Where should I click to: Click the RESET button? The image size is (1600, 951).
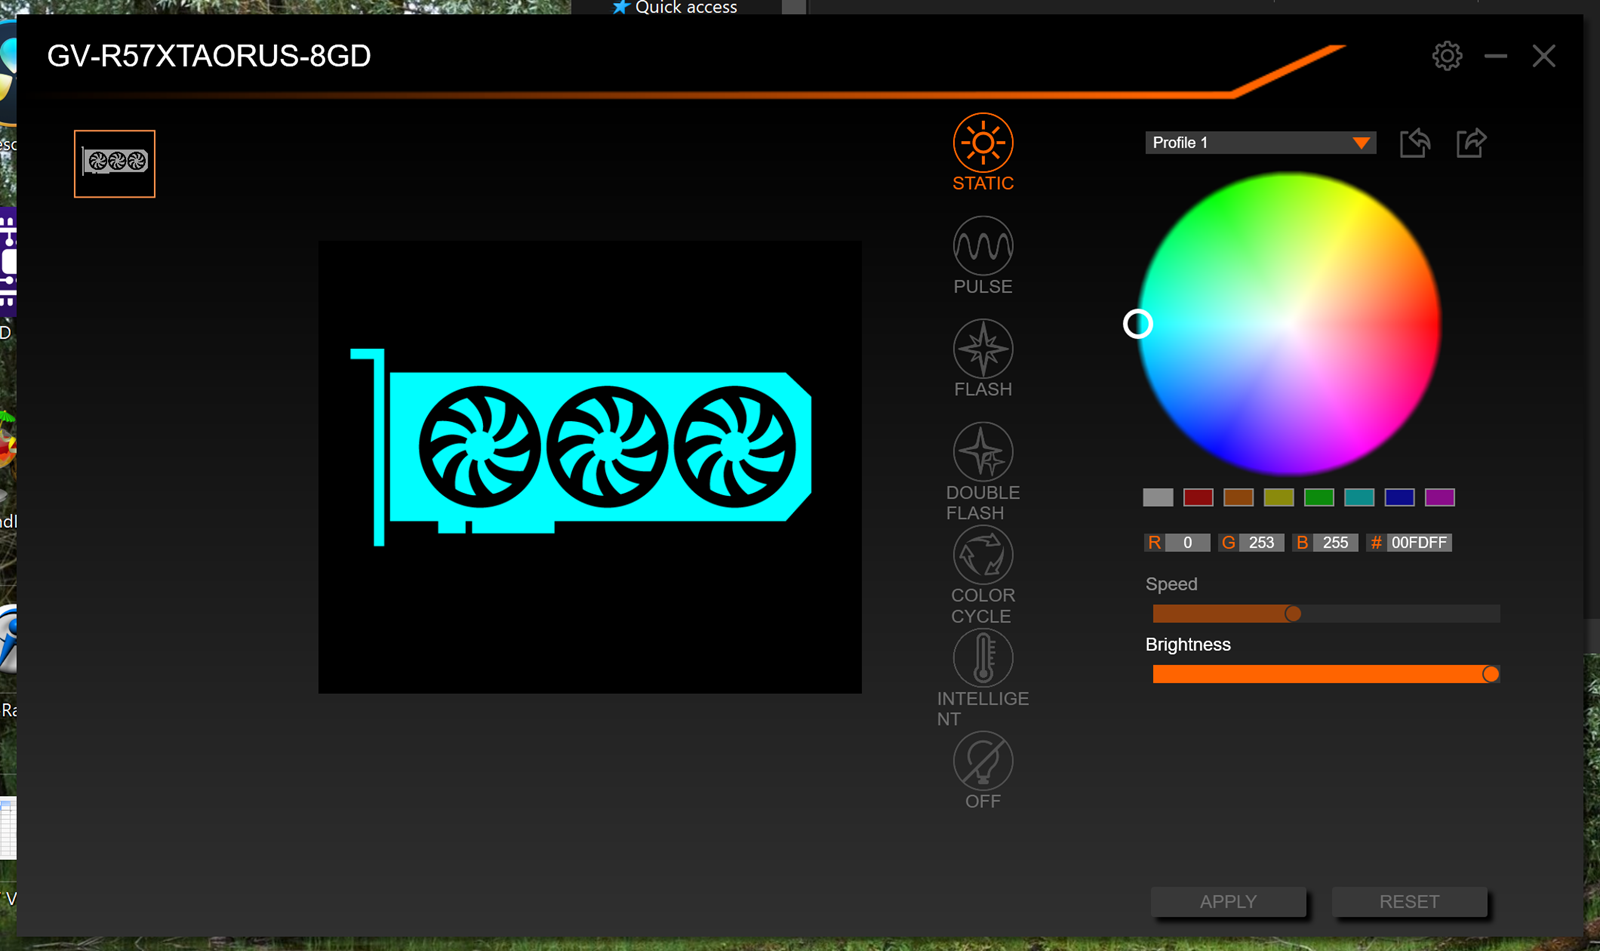pos(1410,902)
